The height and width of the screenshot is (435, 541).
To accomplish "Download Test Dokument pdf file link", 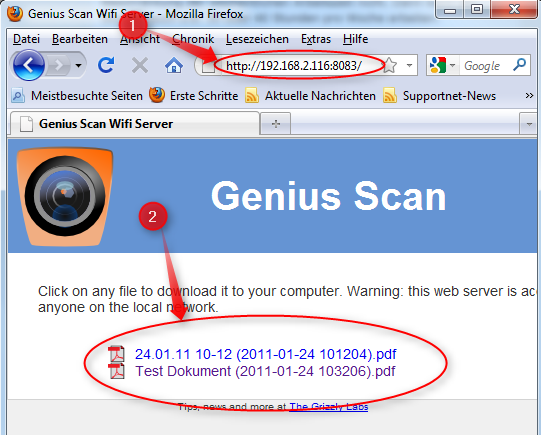I will pyautogui.click(x=265, y=371).
